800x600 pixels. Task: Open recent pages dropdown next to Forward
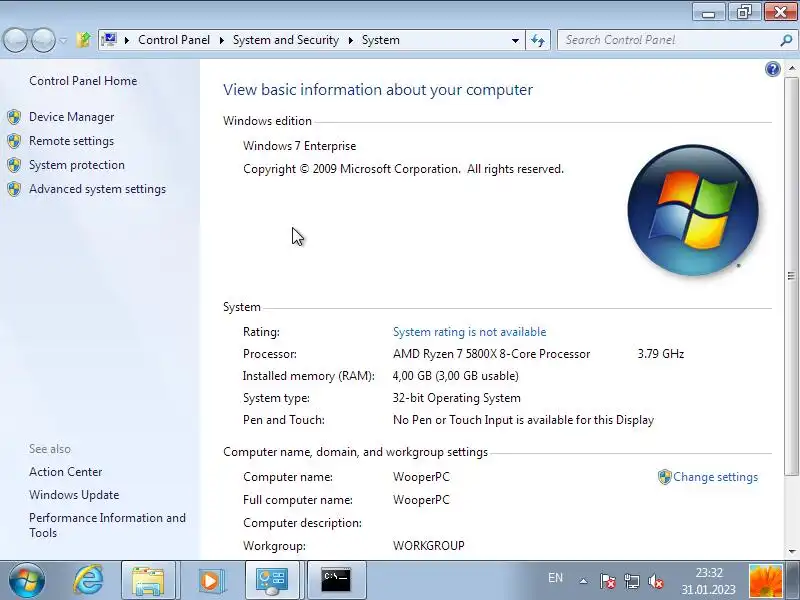point(63,40)
